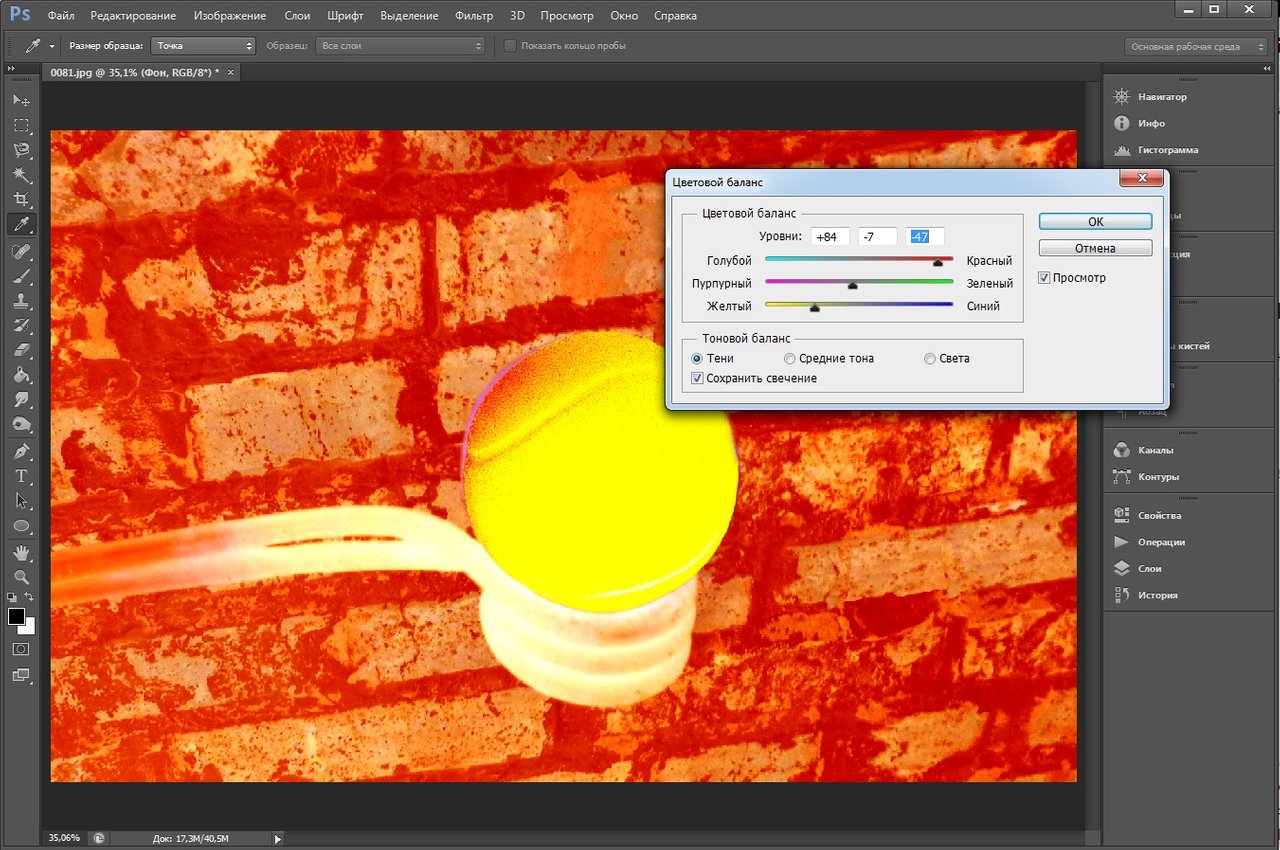Toggle the Preview (Просмотр) checkbox
This screenshot has height=850, width=1280.
click(x=1044, y=277)
